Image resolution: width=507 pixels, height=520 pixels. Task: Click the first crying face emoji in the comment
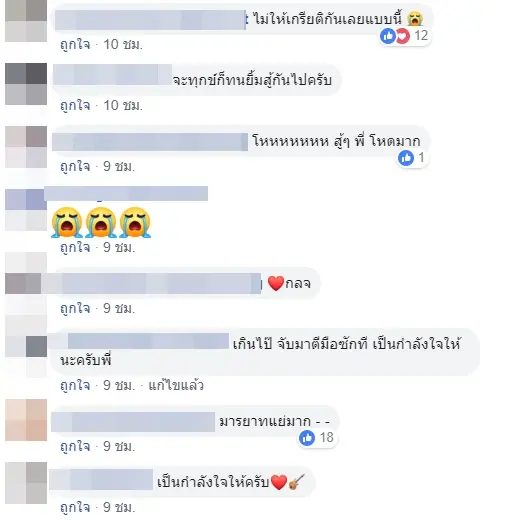67,222
